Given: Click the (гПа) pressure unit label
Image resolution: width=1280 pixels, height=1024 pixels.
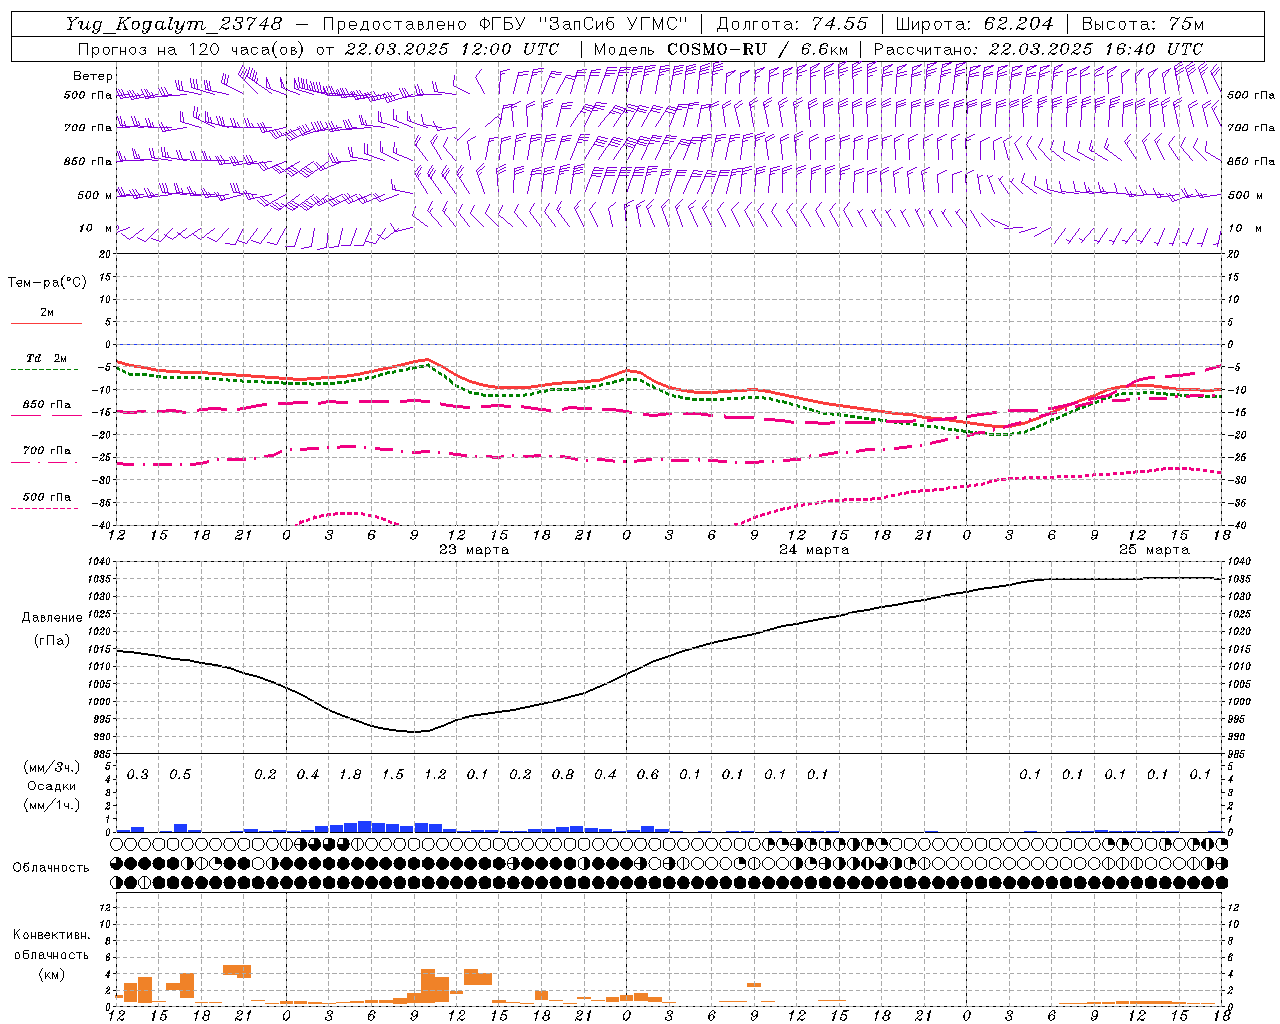Looking at the screenshot, I should point(52,641).
